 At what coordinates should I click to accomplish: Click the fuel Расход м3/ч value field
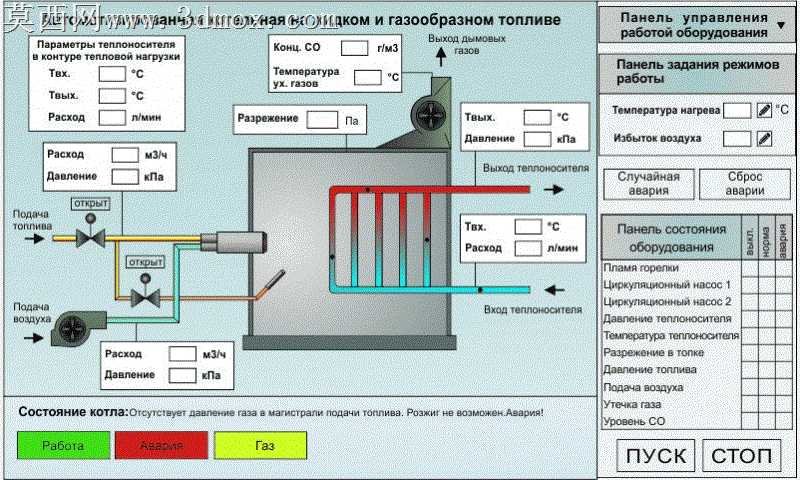click(125, 155)
